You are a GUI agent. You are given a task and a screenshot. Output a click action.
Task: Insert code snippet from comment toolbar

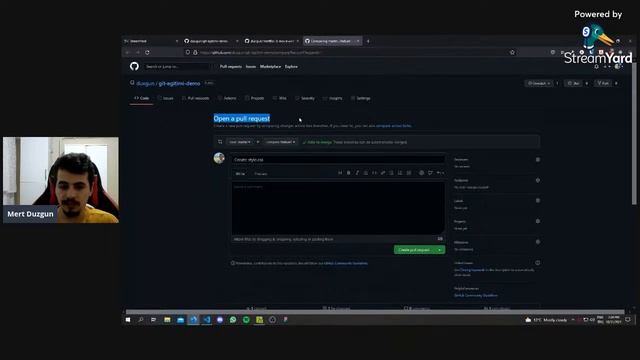pos(374,173)
